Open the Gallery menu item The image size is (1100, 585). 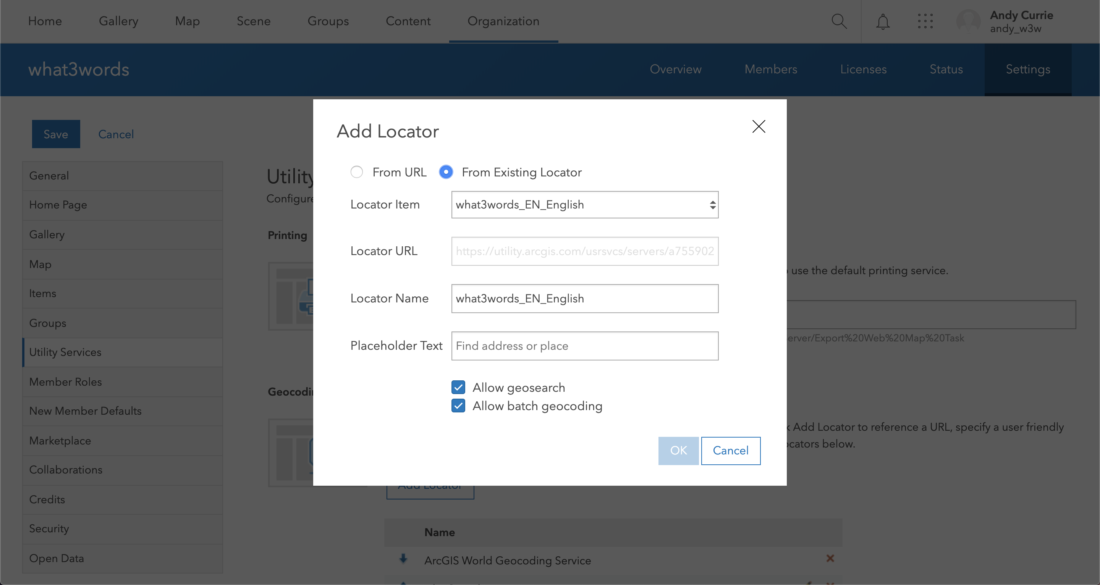click(119, 21)
